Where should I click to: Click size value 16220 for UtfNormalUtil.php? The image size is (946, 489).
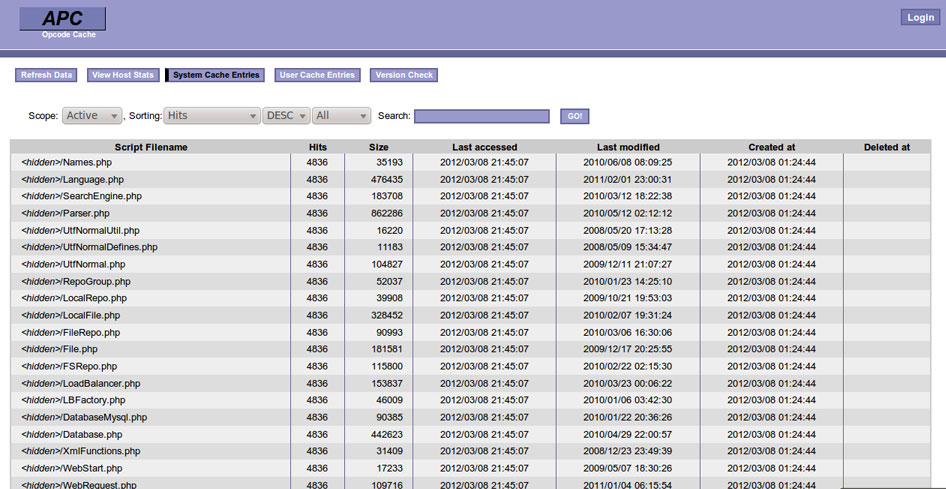(x=390, y=230)
